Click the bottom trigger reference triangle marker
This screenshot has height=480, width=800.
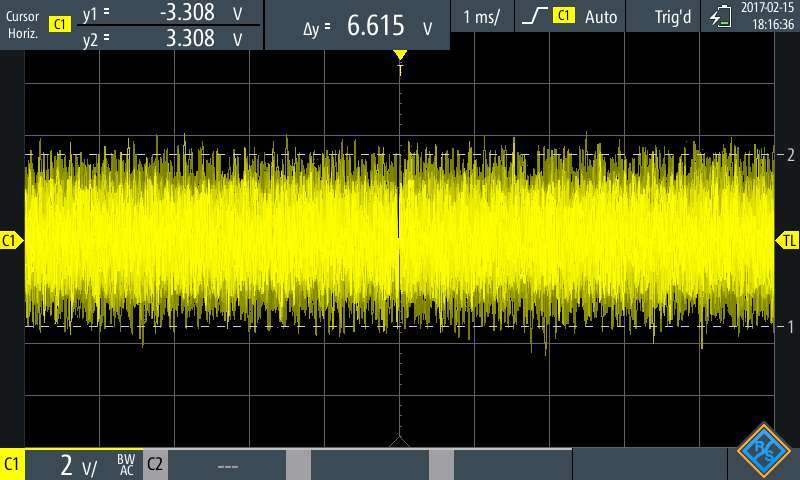[399, 441]
